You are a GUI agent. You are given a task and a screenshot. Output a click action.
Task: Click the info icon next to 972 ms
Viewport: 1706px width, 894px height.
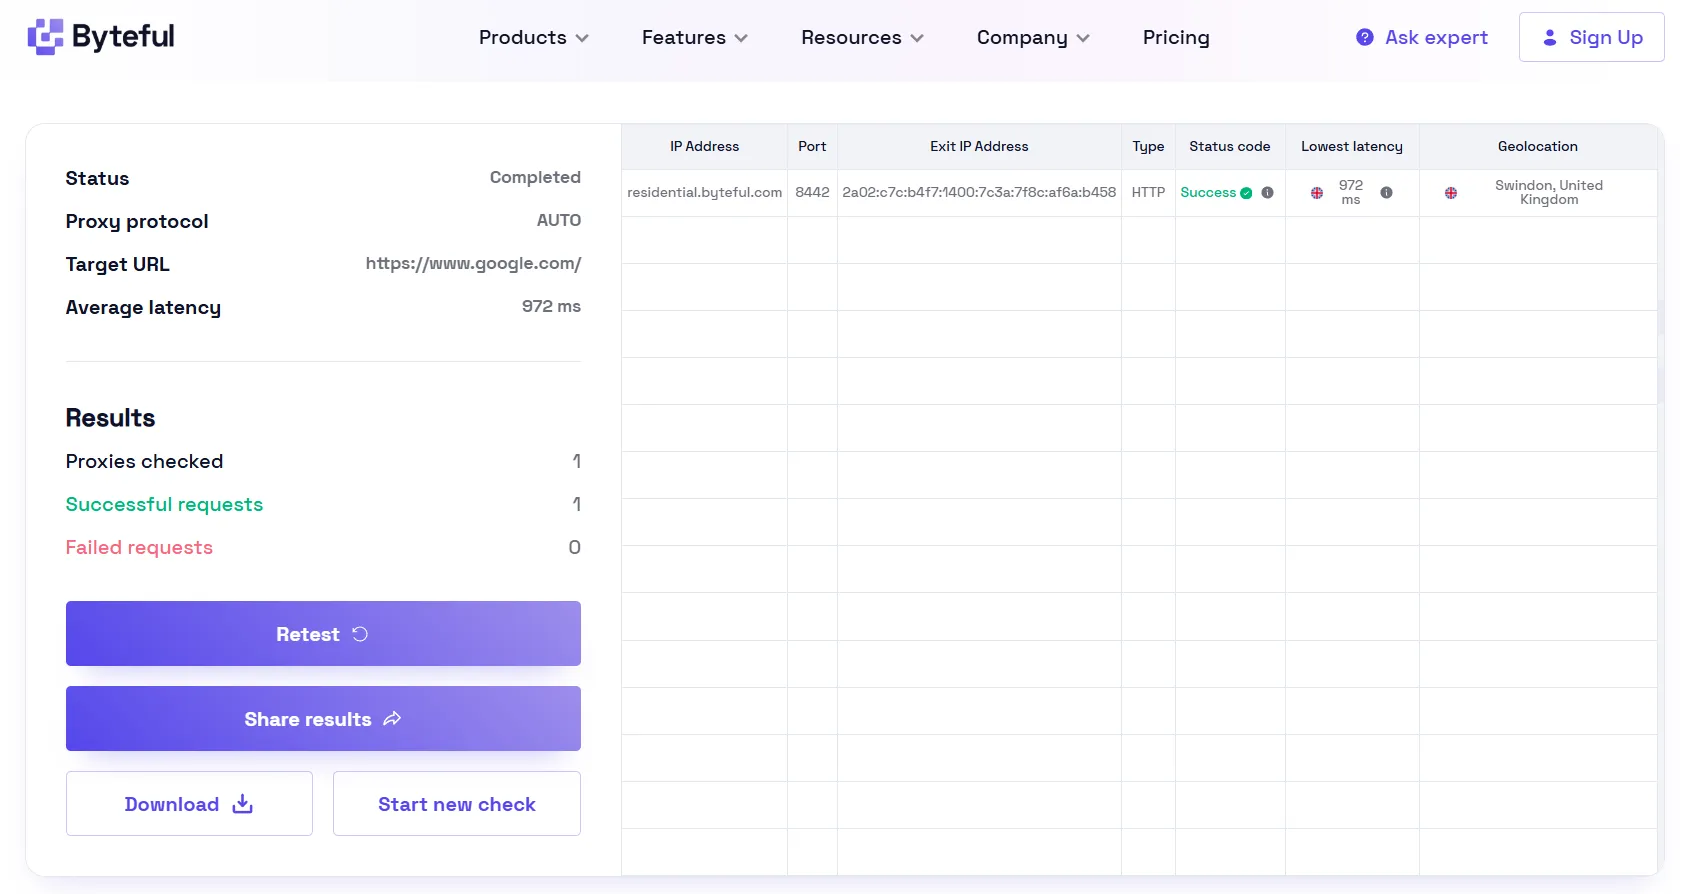[1386, 193]
